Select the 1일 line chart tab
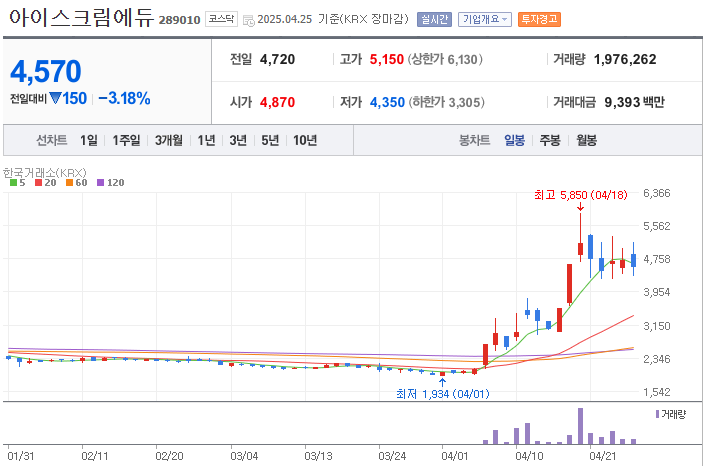This screenshot has width=703, height=466. tap(89, 140)
